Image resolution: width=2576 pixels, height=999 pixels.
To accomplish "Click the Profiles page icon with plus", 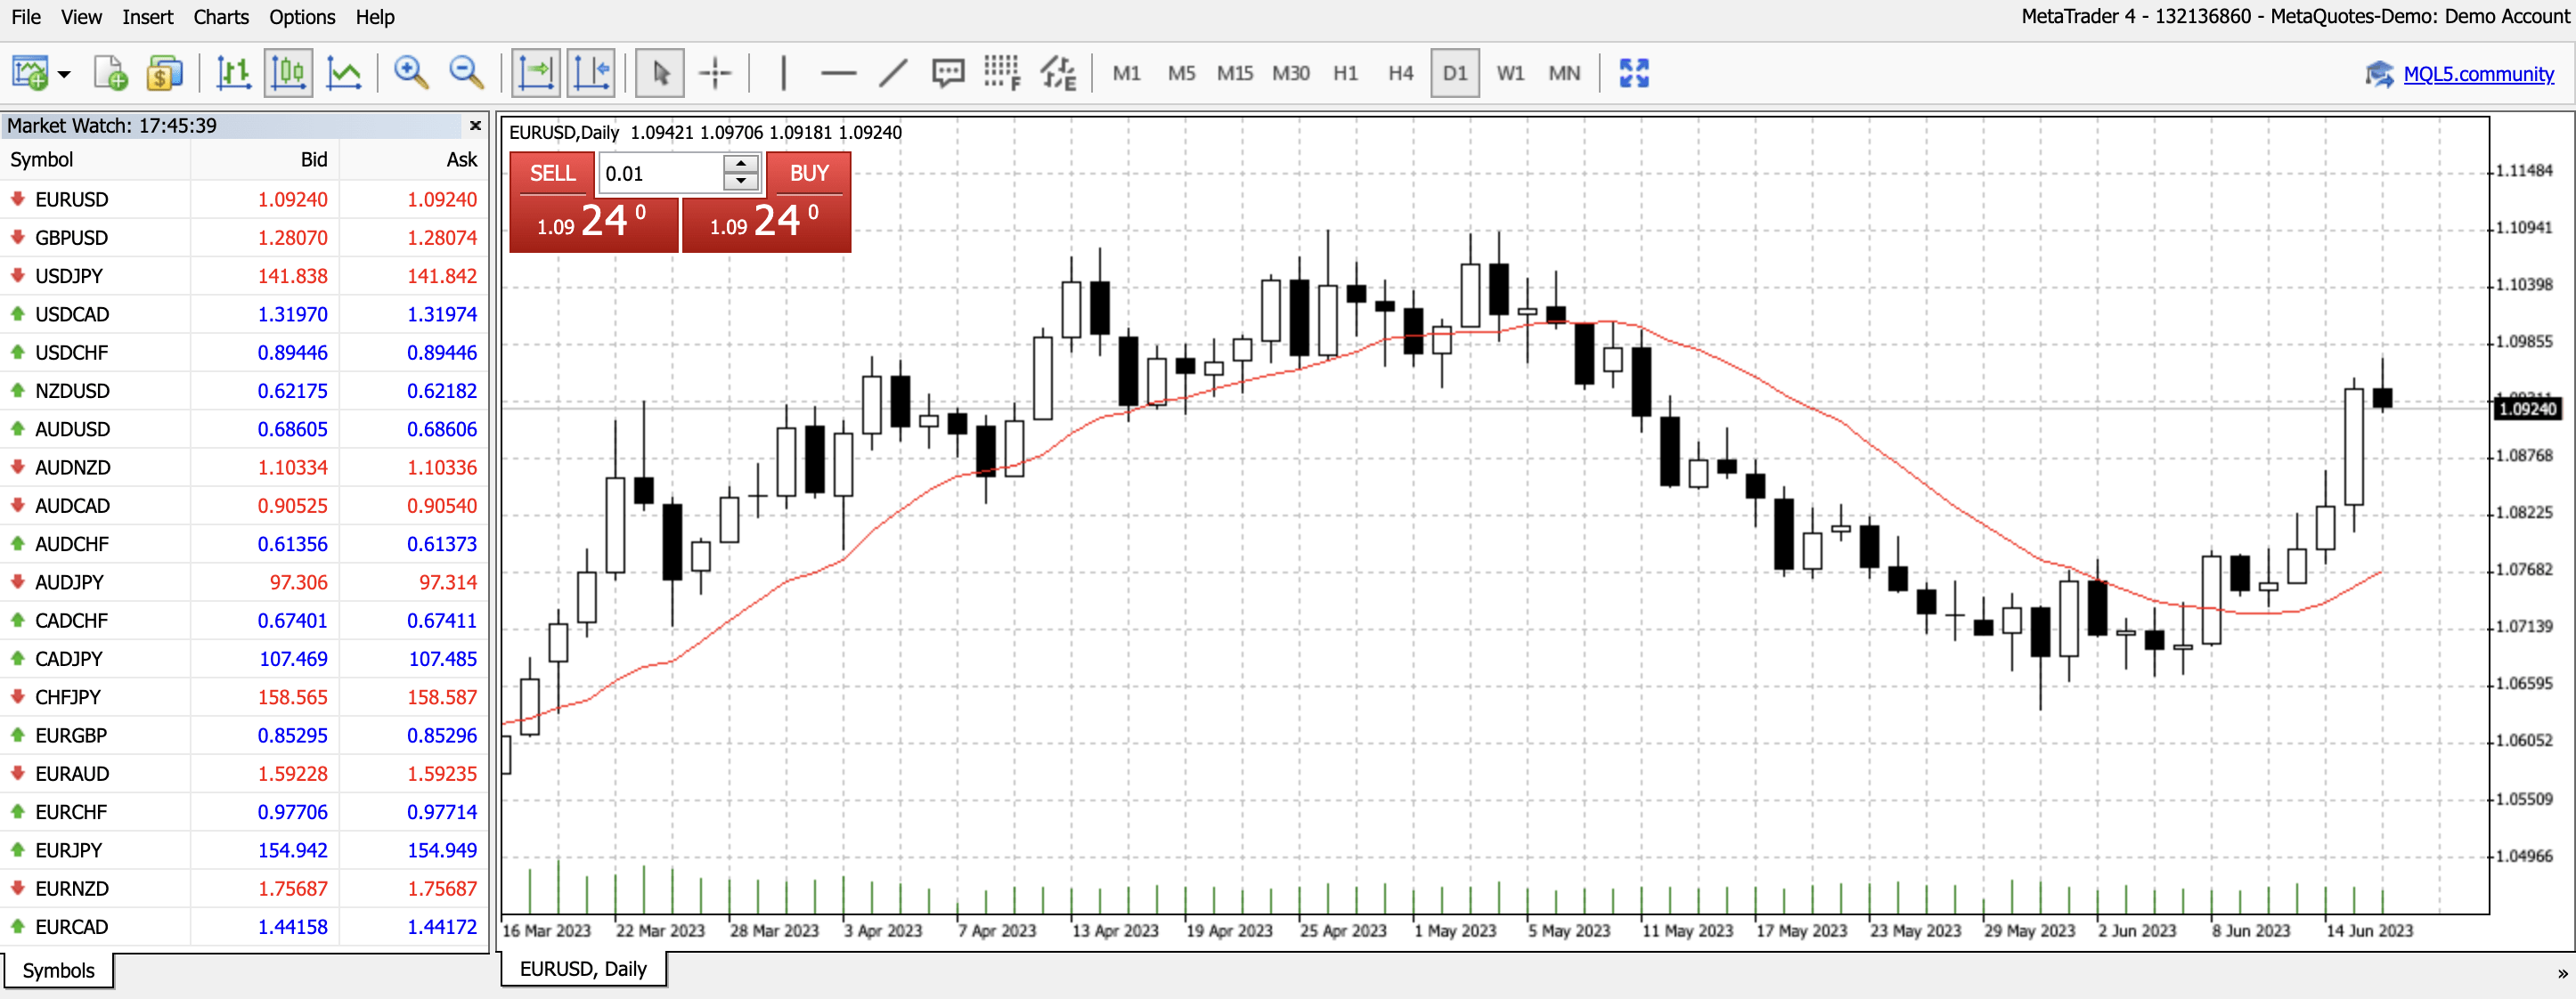I will [110, 73].
